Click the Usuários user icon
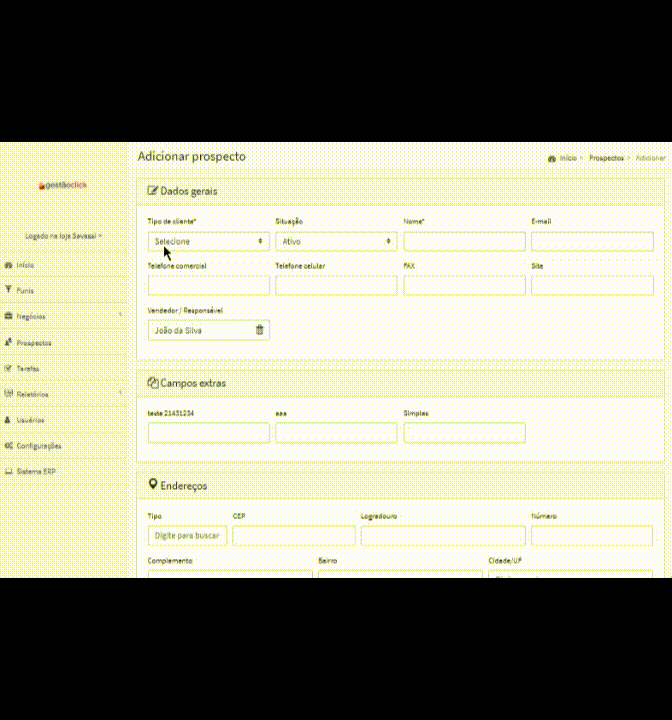The width and height of the screenshot is (672, 720). coord(9,420)
